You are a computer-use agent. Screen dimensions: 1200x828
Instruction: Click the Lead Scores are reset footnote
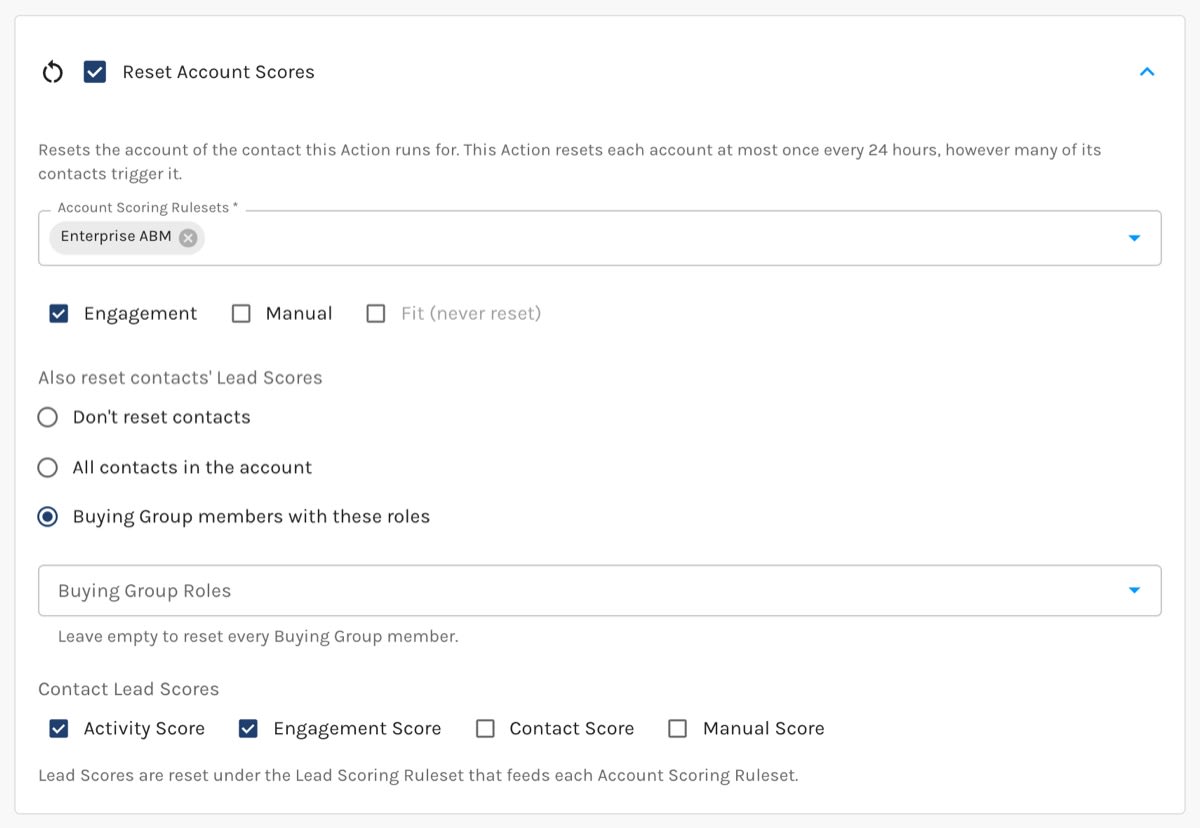(418, 776)
